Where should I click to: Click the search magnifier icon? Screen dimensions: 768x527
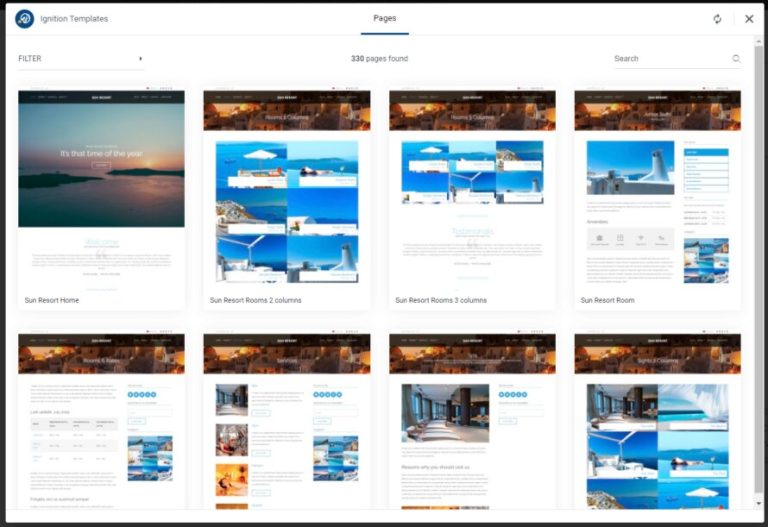tap(736, 59)
